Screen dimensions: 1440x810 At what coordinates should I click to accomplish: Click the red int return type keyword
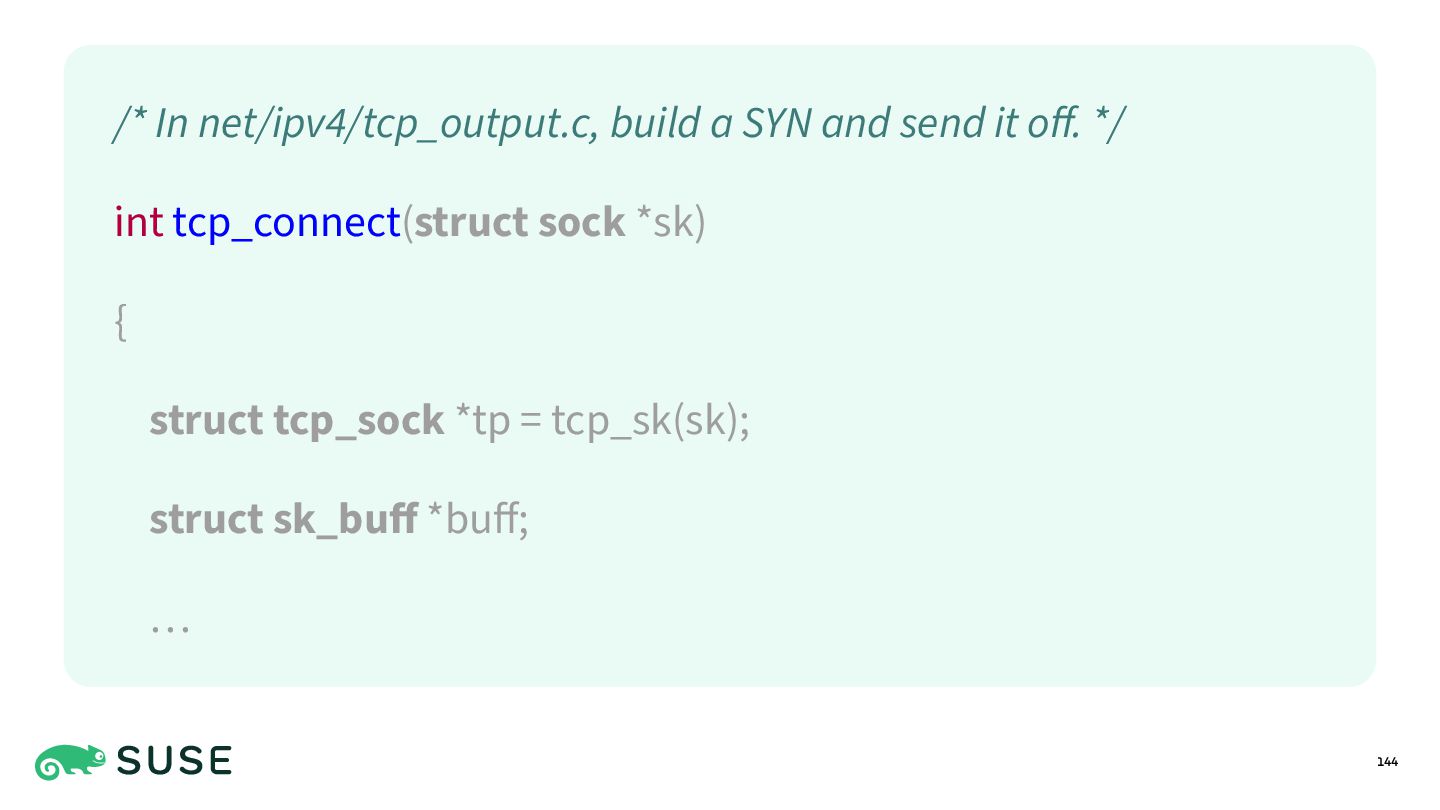(x=139, y=222)
